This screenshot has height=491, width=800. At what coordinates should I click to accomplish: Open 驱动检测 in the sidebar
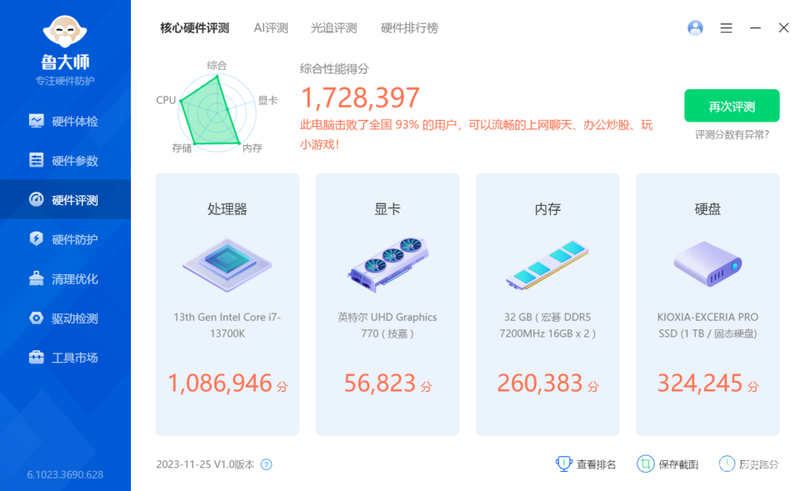tap(65, 318)
